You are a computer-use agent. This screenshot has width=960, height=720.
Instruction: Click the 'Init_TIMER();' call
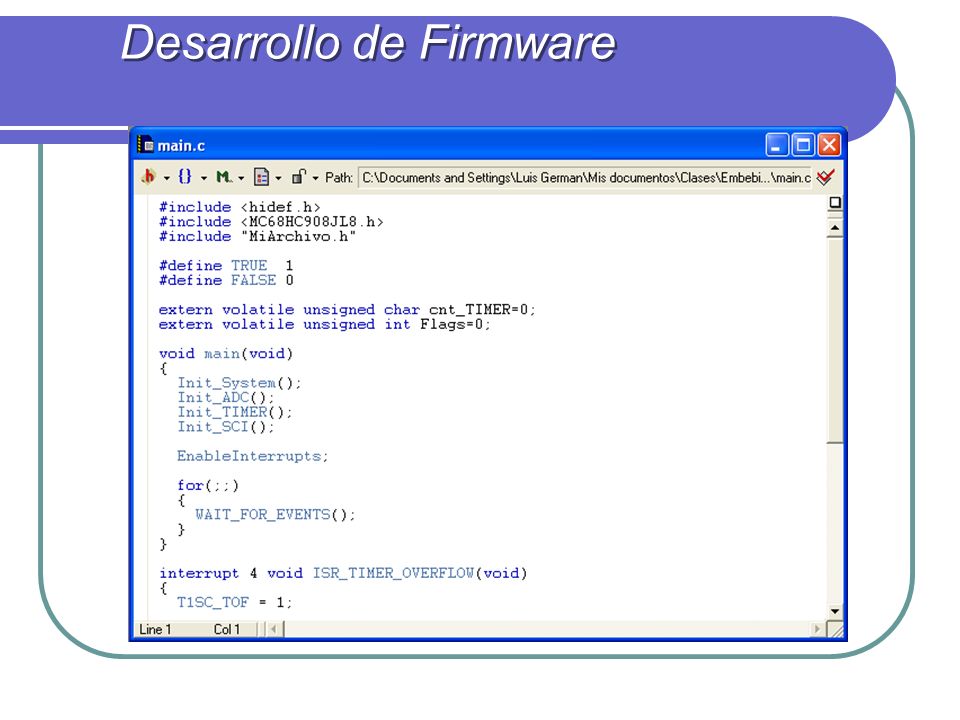coord(235,413)
